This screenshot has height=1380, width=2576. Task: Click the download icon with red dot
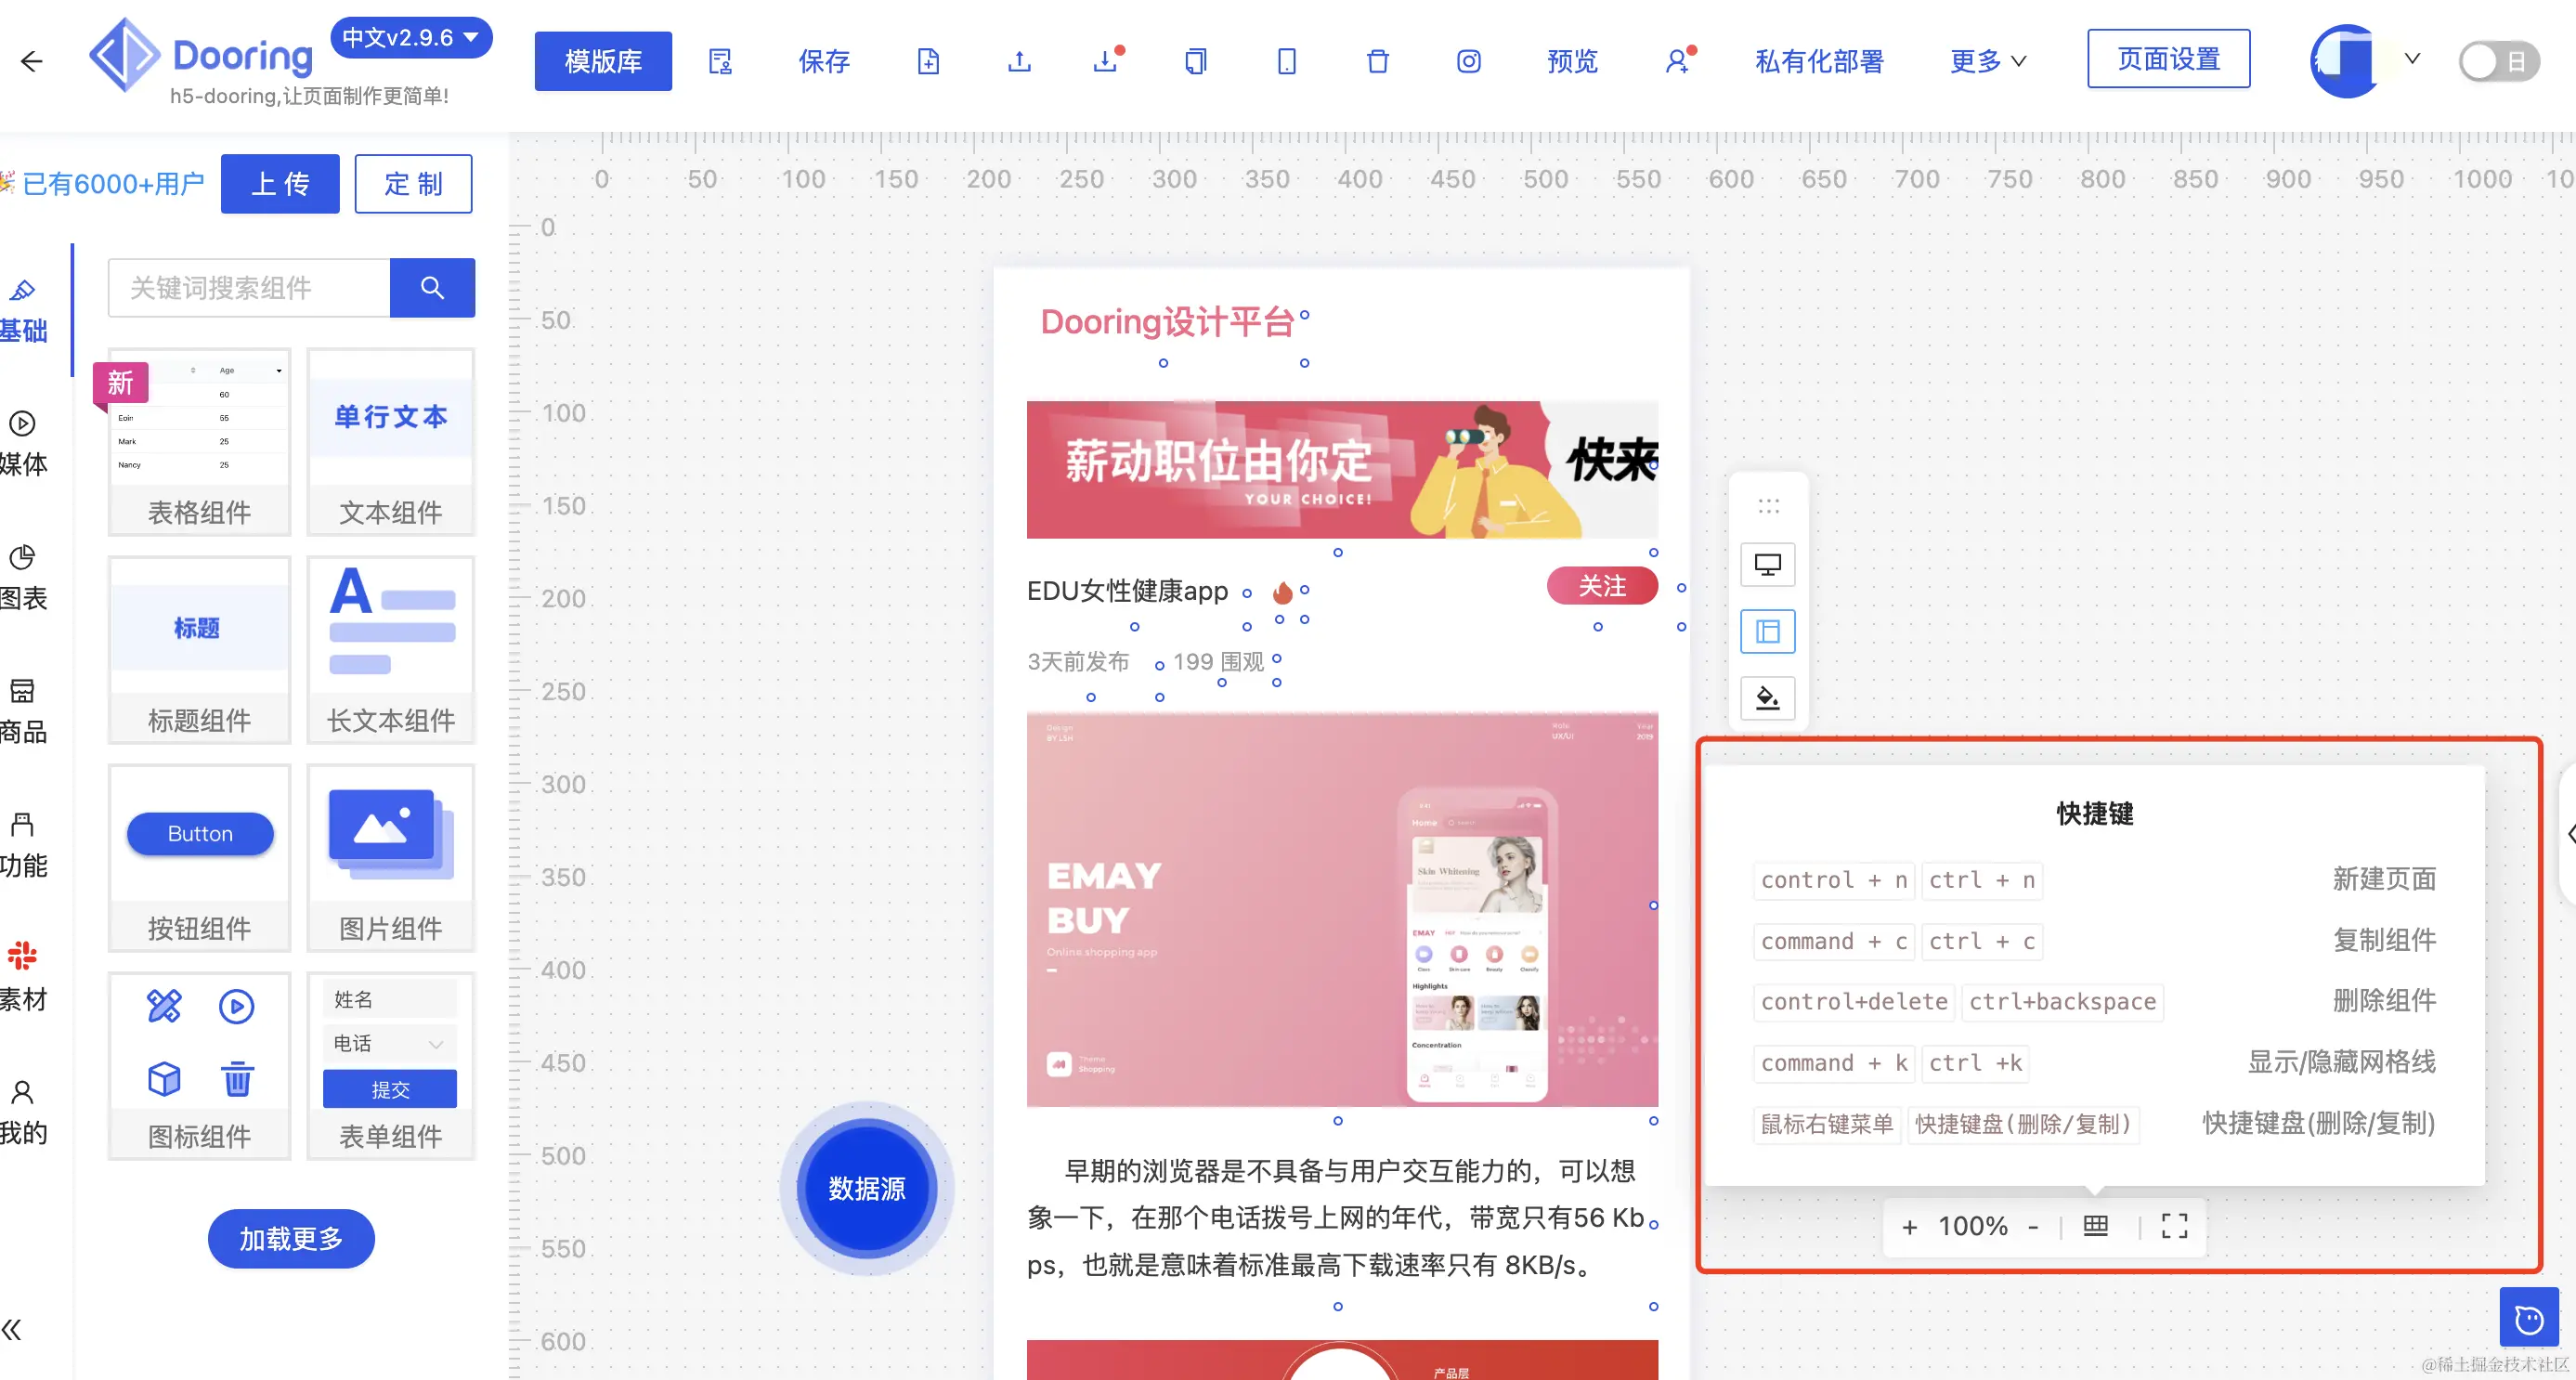tap(1107, 59)
